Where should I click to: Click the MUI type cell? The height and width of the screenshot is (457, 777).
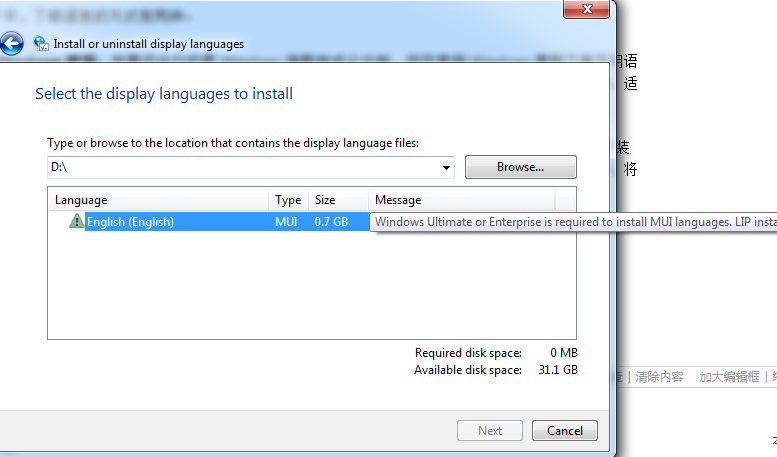[x=286, y=222]
